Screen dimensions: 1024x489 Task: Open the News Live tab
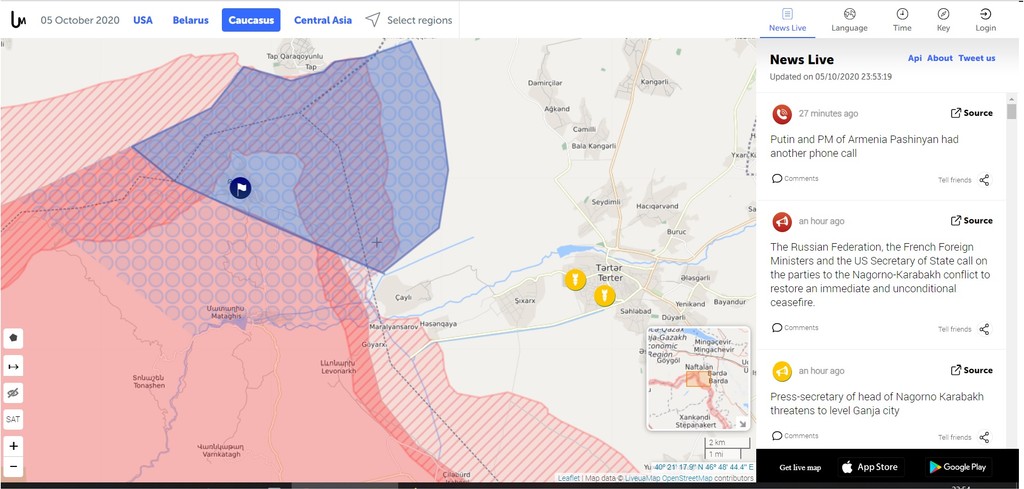[x=787, y=20]
